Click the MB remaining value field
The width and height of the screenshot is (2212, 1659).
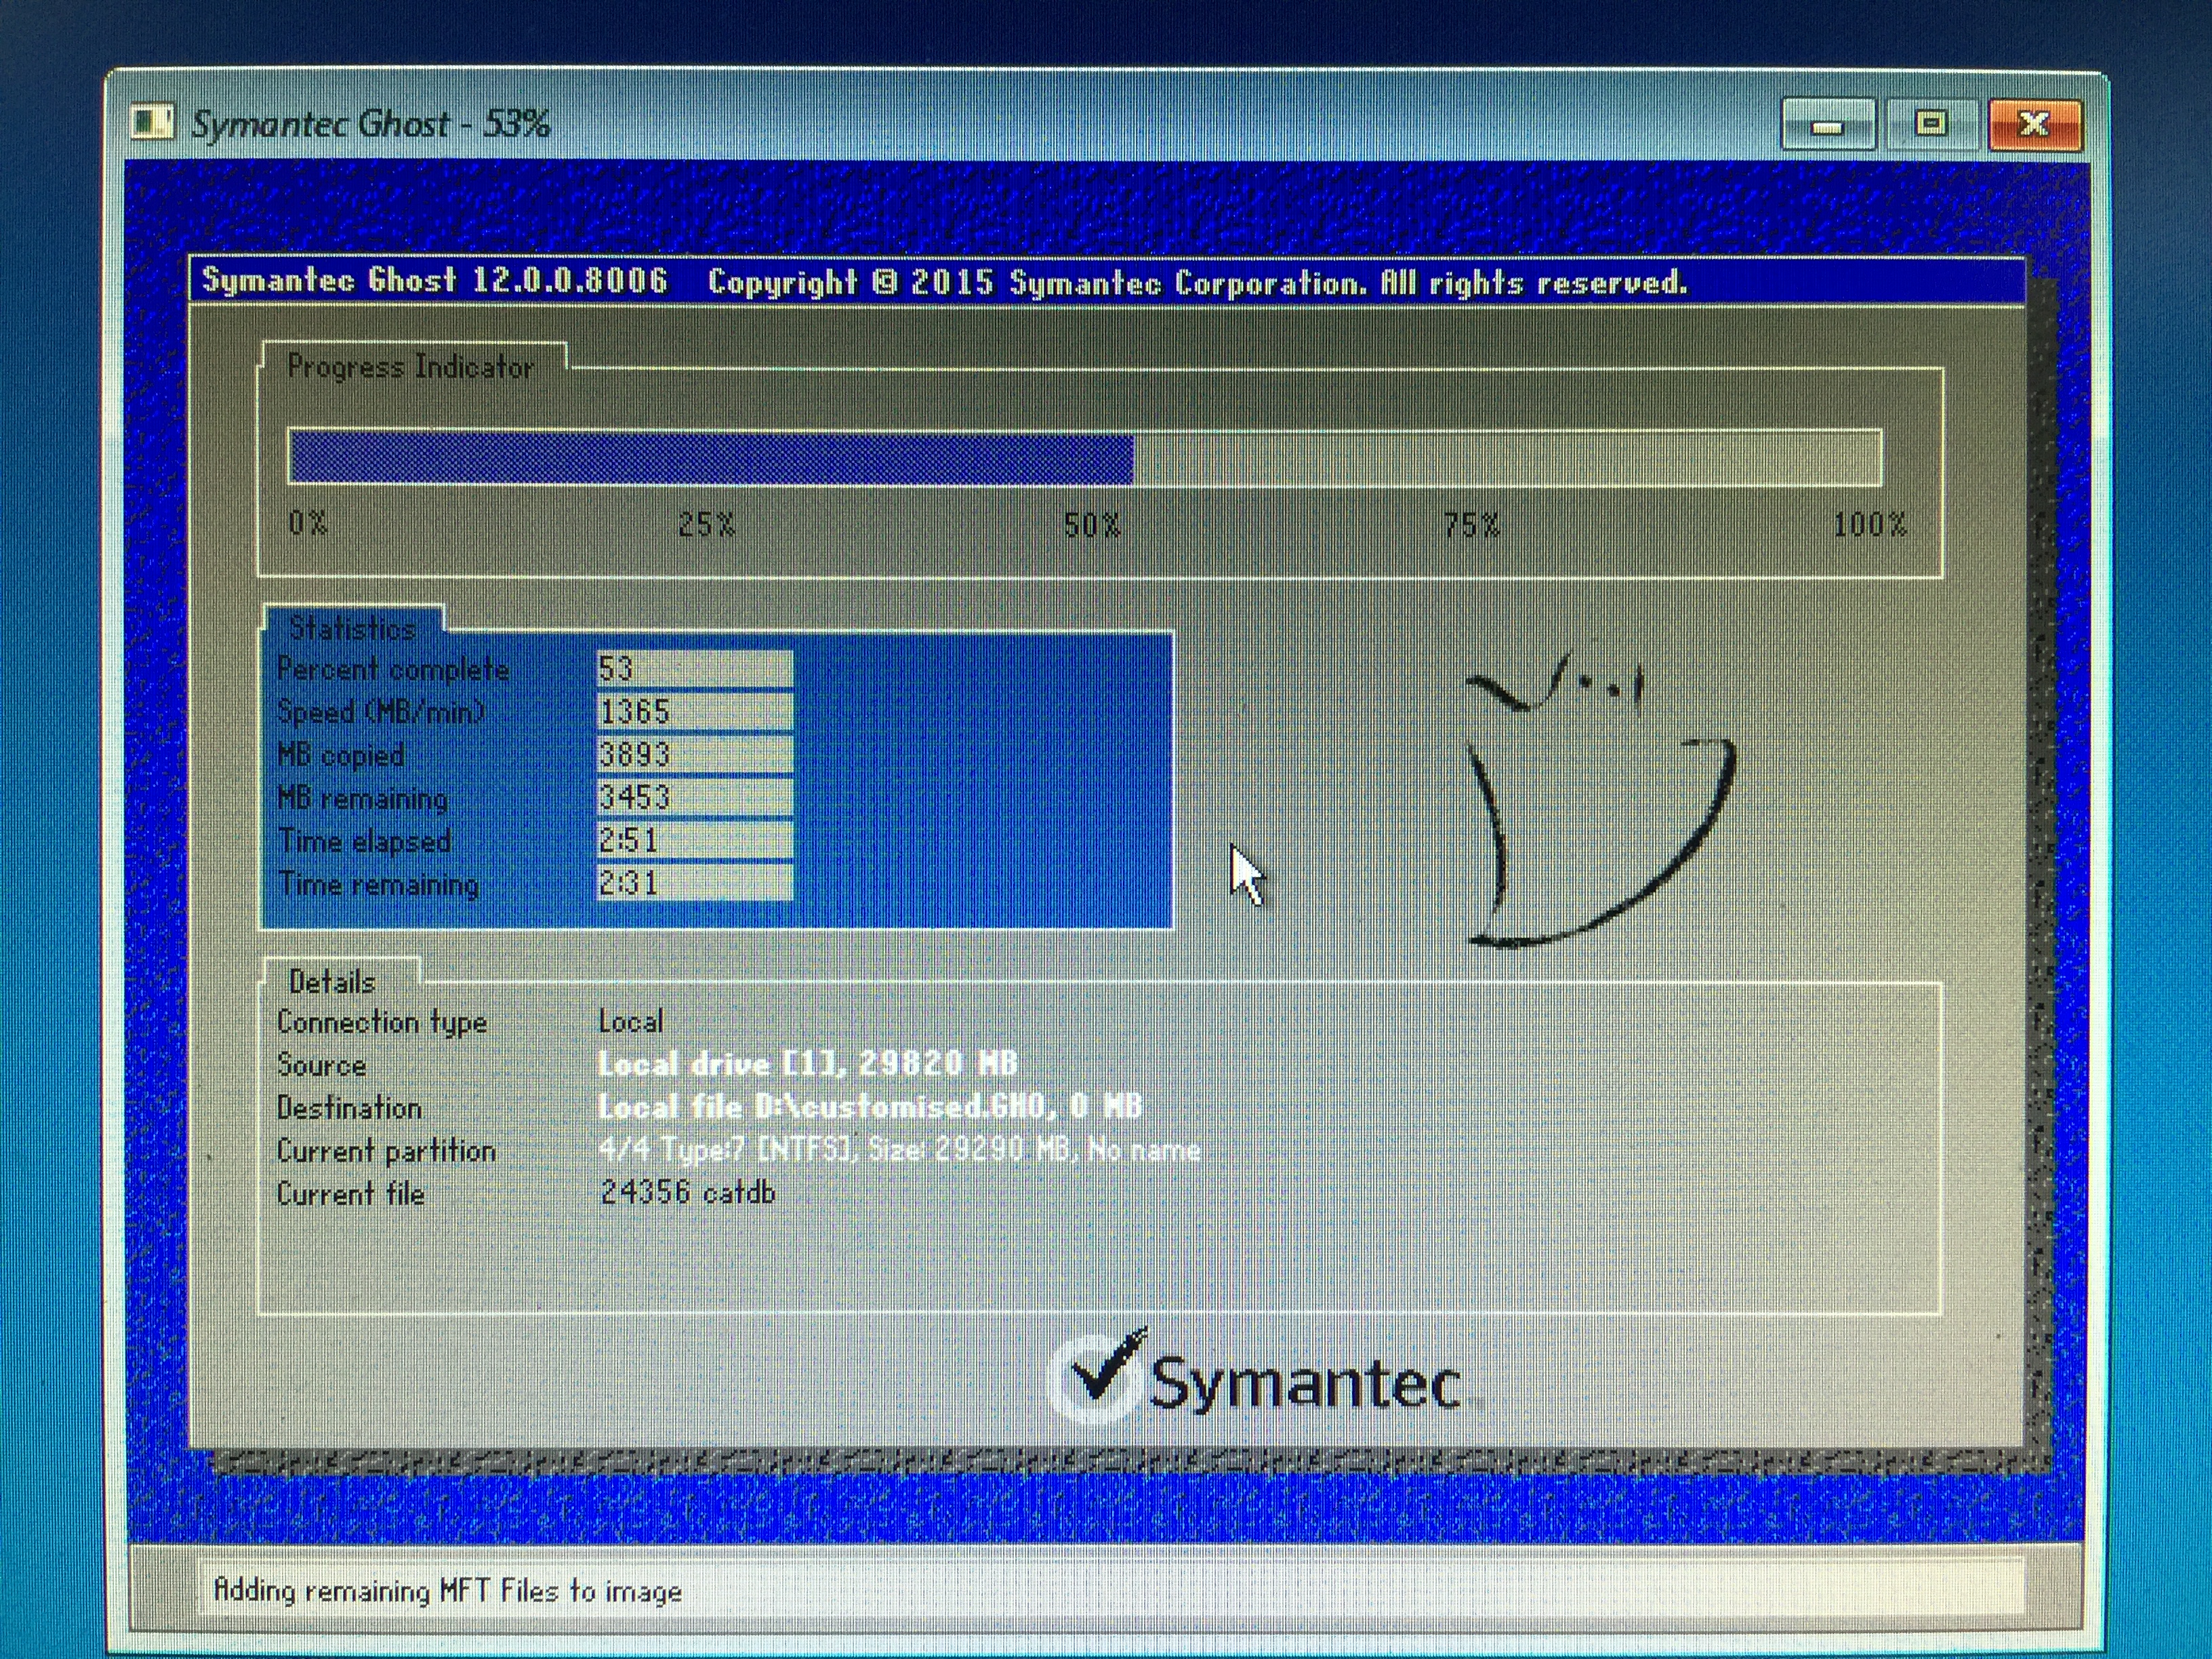tap(694, 797)
